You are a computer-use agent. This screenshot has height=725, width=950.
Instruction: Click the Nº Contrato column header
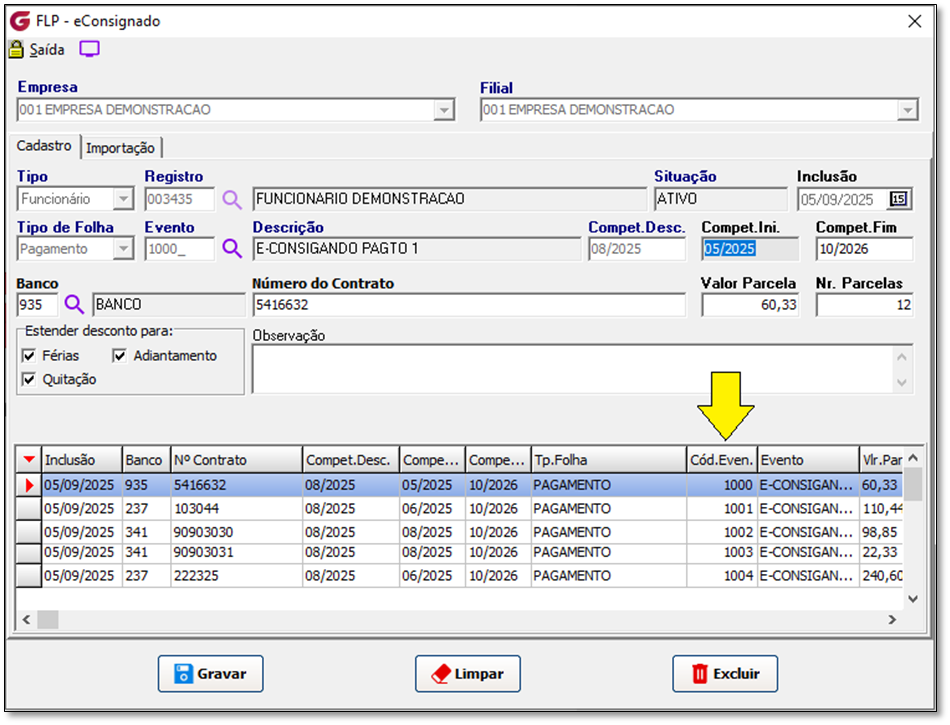click(x=237, y=460)
